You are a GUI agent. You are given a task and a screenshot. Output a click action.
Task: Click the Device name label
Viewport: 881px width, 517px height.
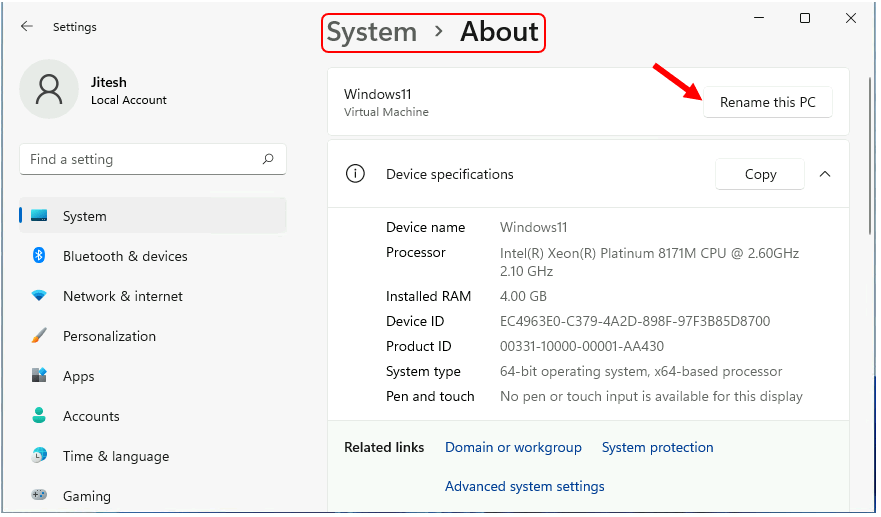point(425,228)
